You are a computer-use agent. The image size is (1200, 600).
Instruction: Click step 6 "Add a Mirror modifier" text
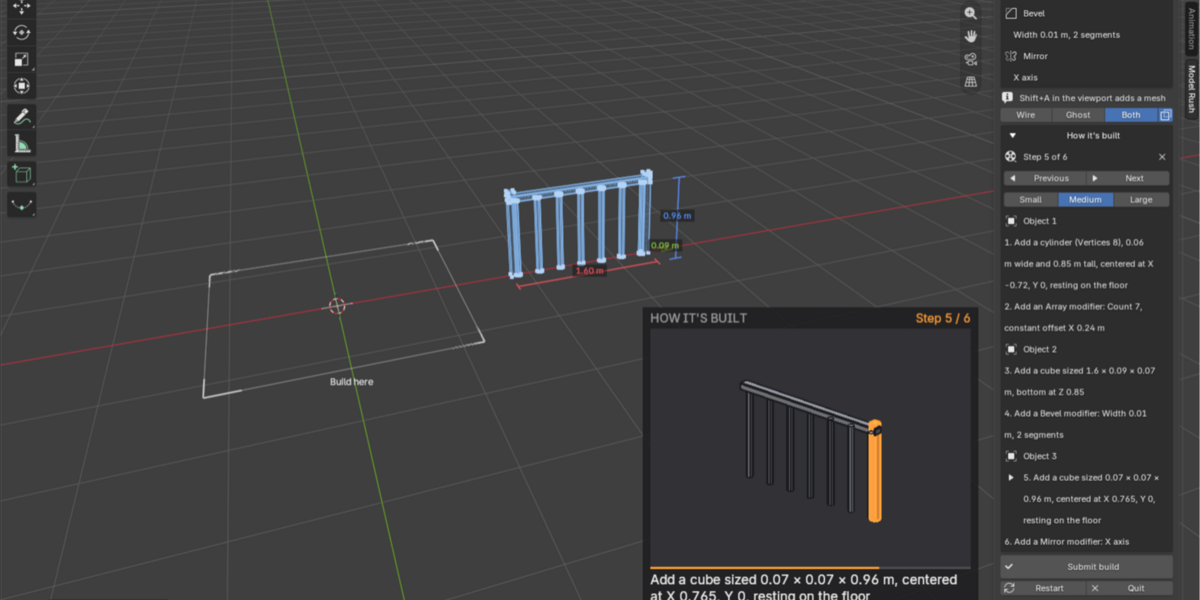click(1066, 541)
